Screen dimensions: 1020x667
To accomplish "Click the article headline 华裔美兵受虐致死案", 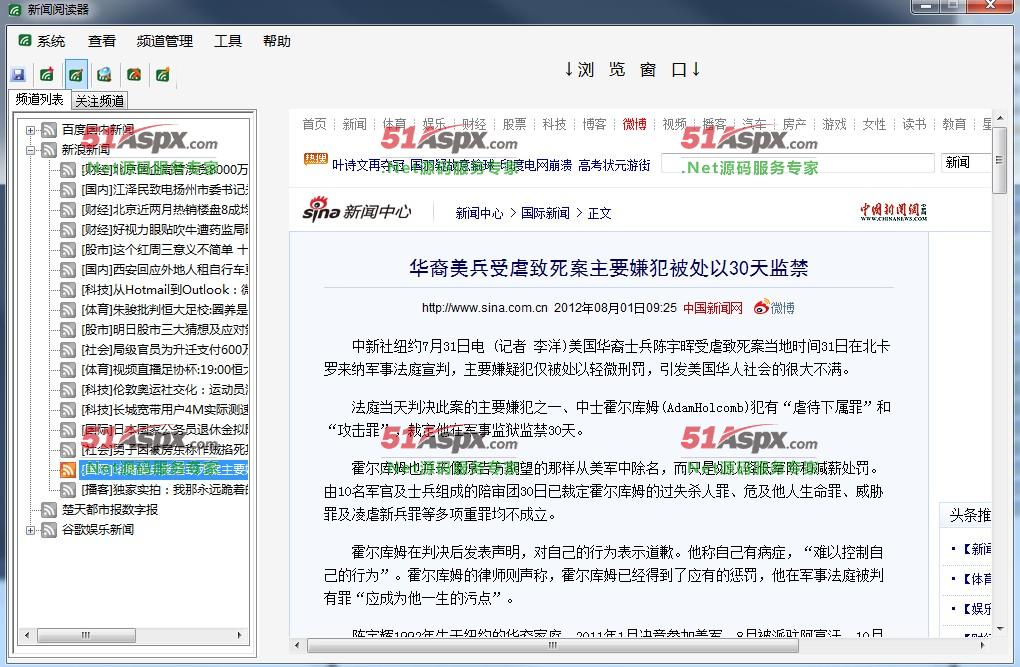I will click(x=608, y=268).
